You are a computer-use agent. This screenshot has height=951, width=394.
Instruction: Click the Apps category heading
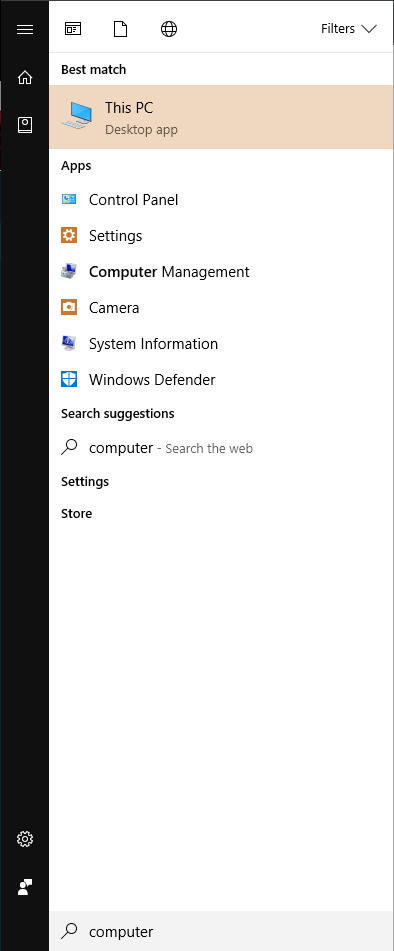point(76,166)
